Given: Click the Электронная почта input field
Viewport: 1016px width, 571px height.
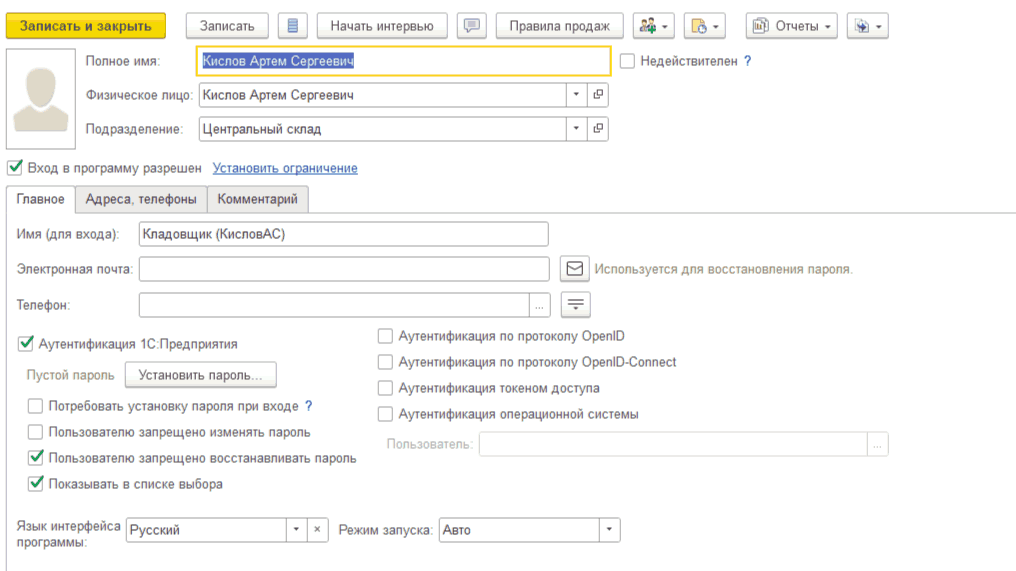Looking at the screenshot, I should click(x=344, y=269).
